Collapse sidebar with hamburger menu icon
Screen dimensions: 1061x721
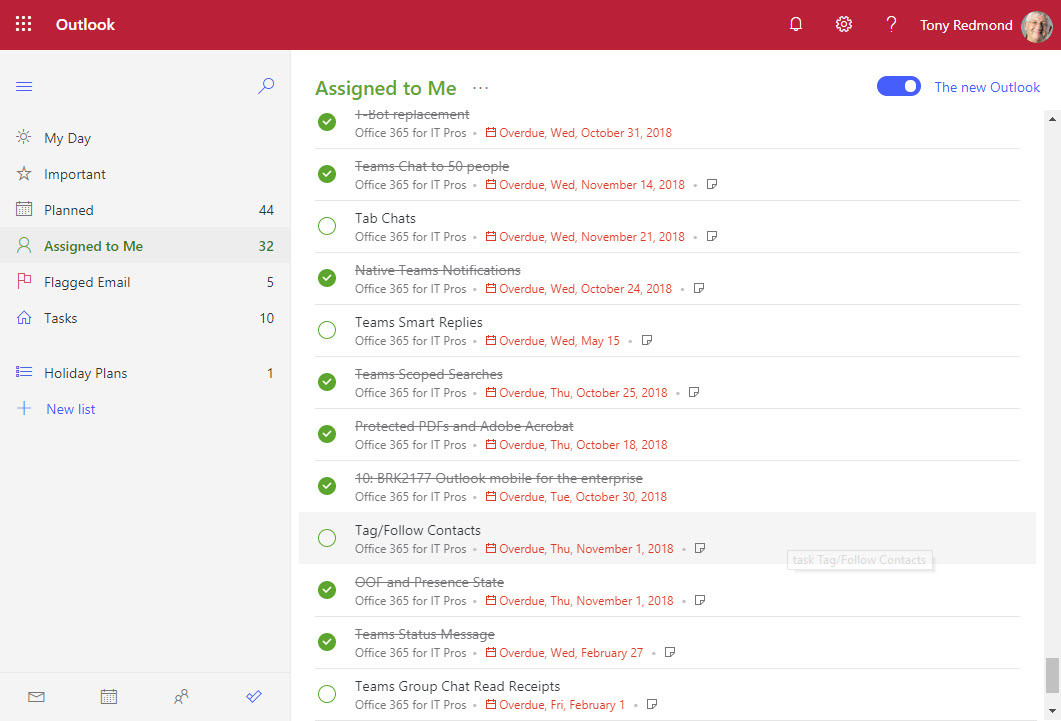(x=24, y=87)
